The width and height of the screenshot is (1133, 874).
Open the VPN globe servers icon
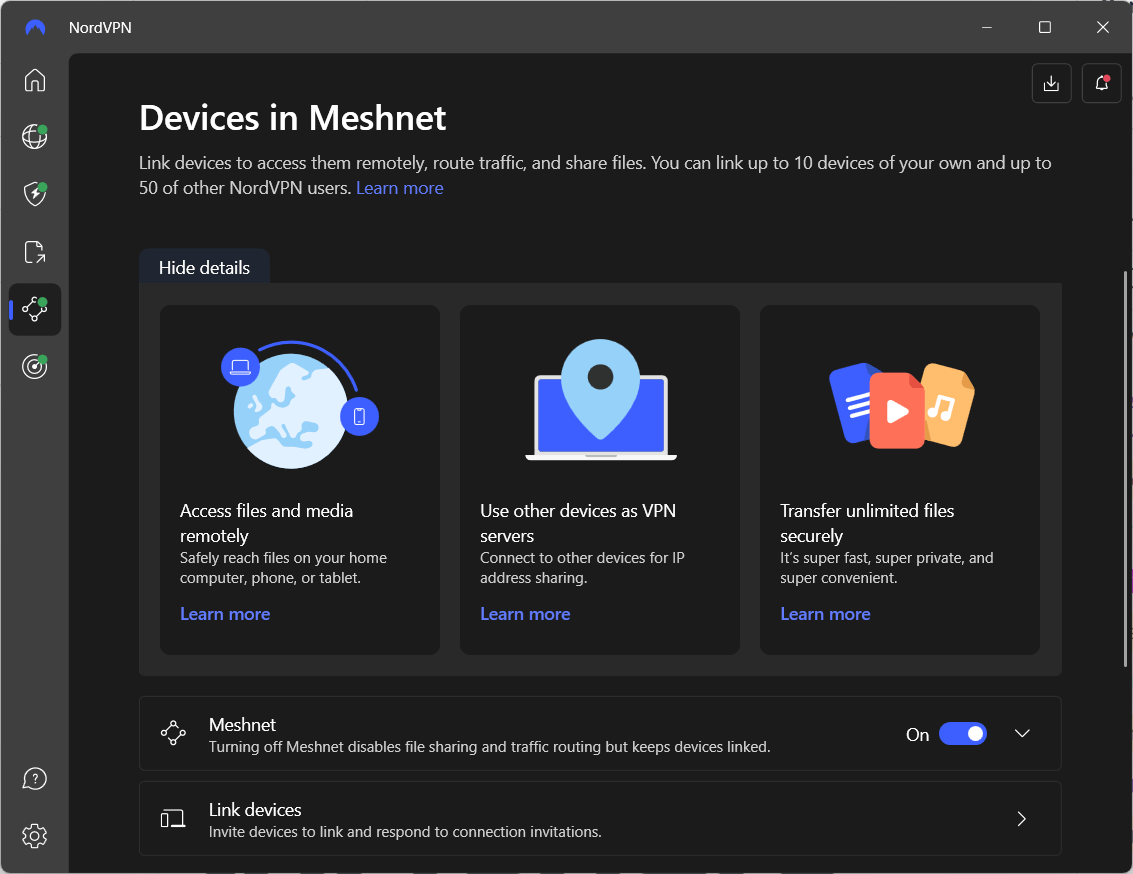(35, 137)
